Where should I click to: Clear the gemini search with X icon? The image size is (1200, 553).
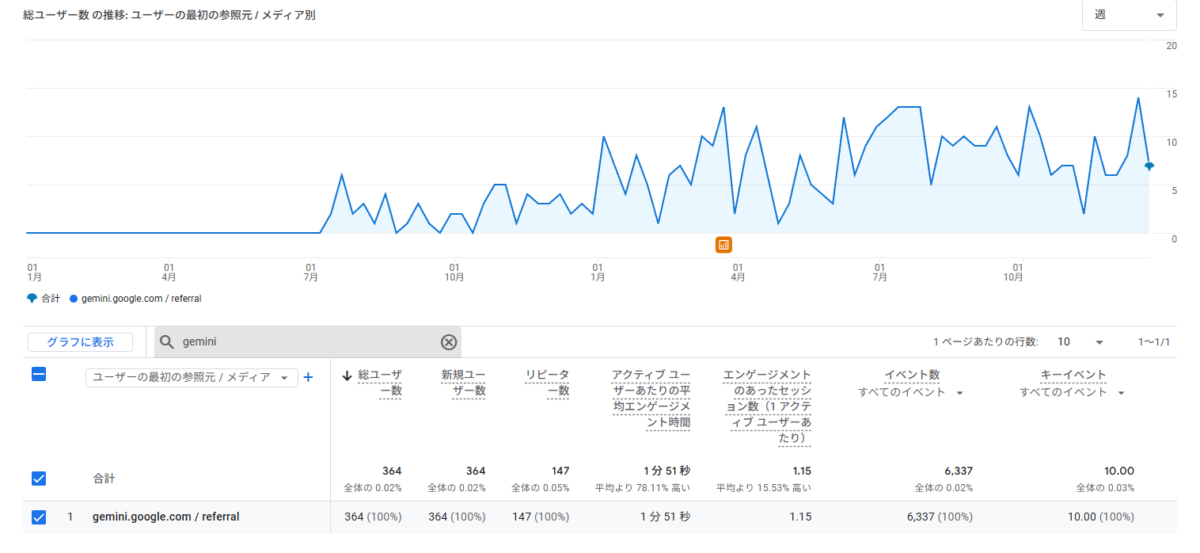(449, 342)
